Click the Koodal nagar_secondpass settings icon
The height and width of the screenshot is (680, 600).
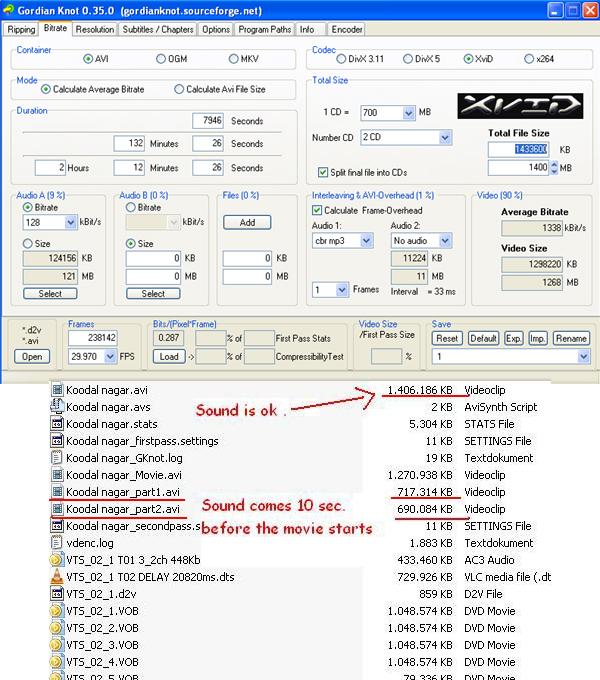pyautogui.click(x=57, y=526)
